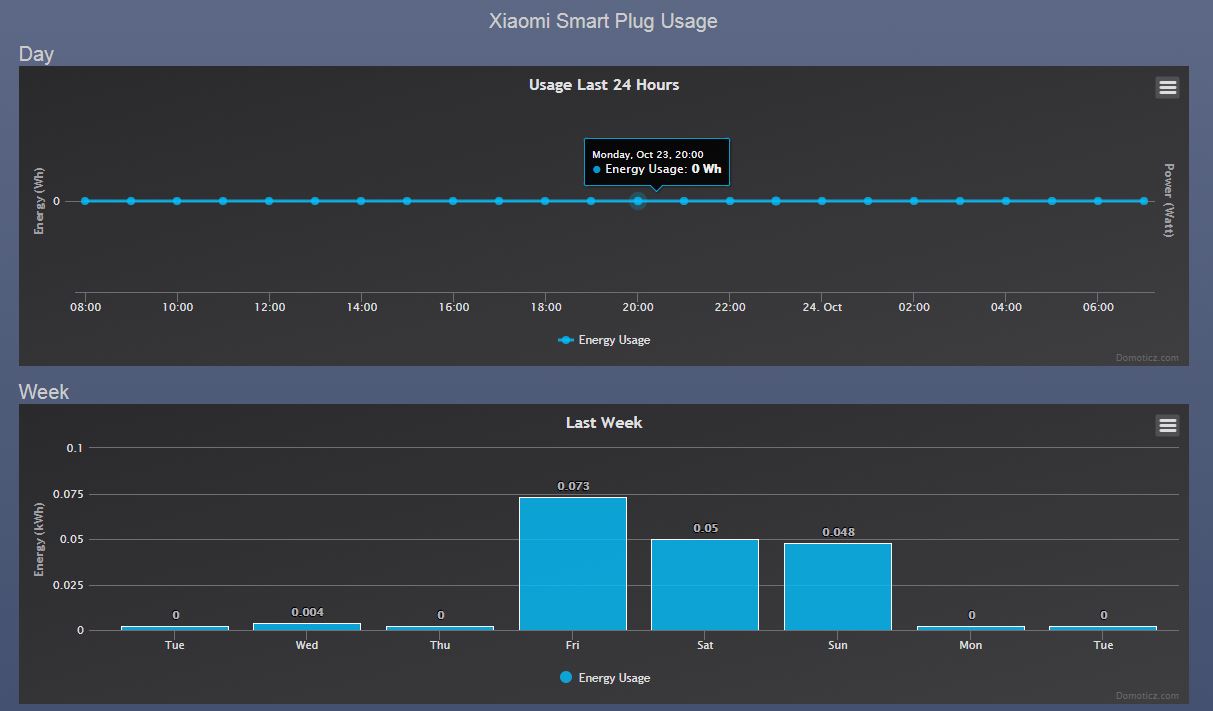
Task: Click the 'Week' section heading
Action: (44, 392)
